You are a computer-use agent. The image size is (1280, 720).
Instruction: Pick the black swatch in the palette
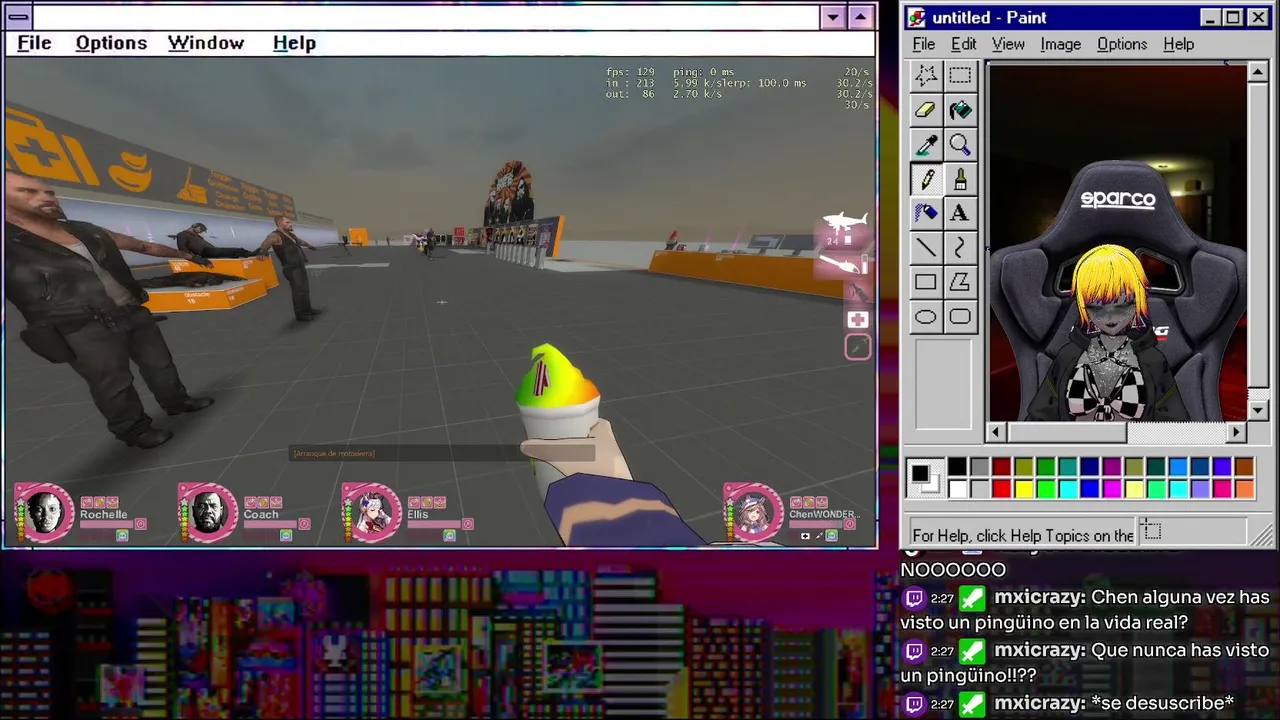(957, 467)
